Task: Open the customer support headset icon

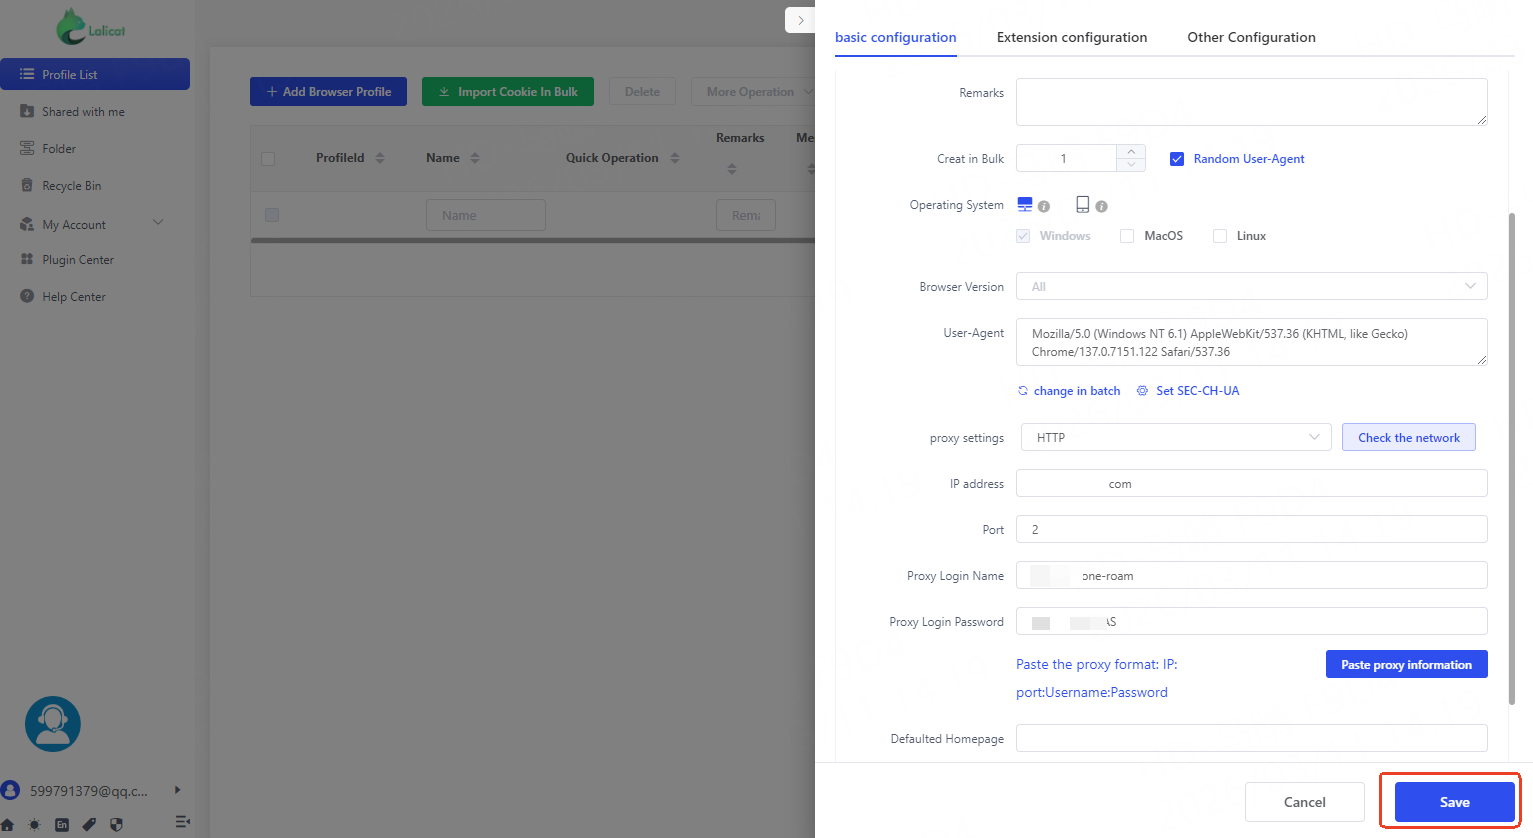Action: pos(52,724)
